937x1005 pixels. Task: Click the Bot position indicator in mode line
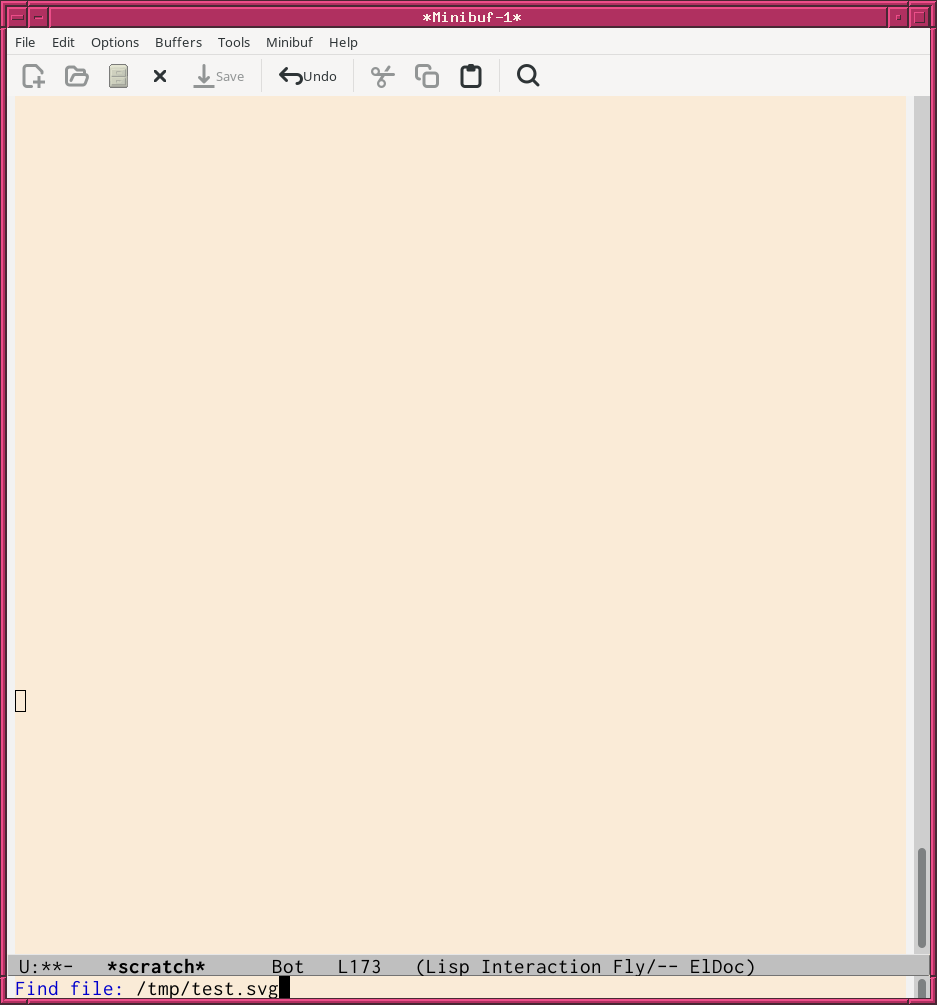pyautogui.click(x=287, y=967)
